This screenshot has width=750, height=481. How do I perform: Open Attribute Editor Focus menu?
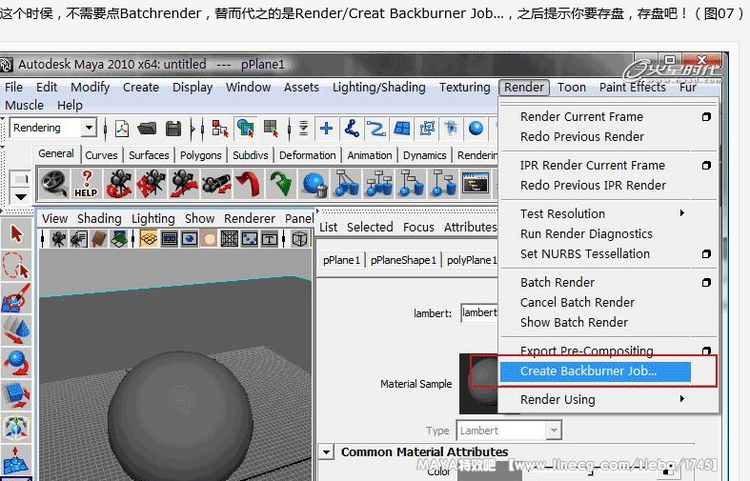(x=419, y=227)
